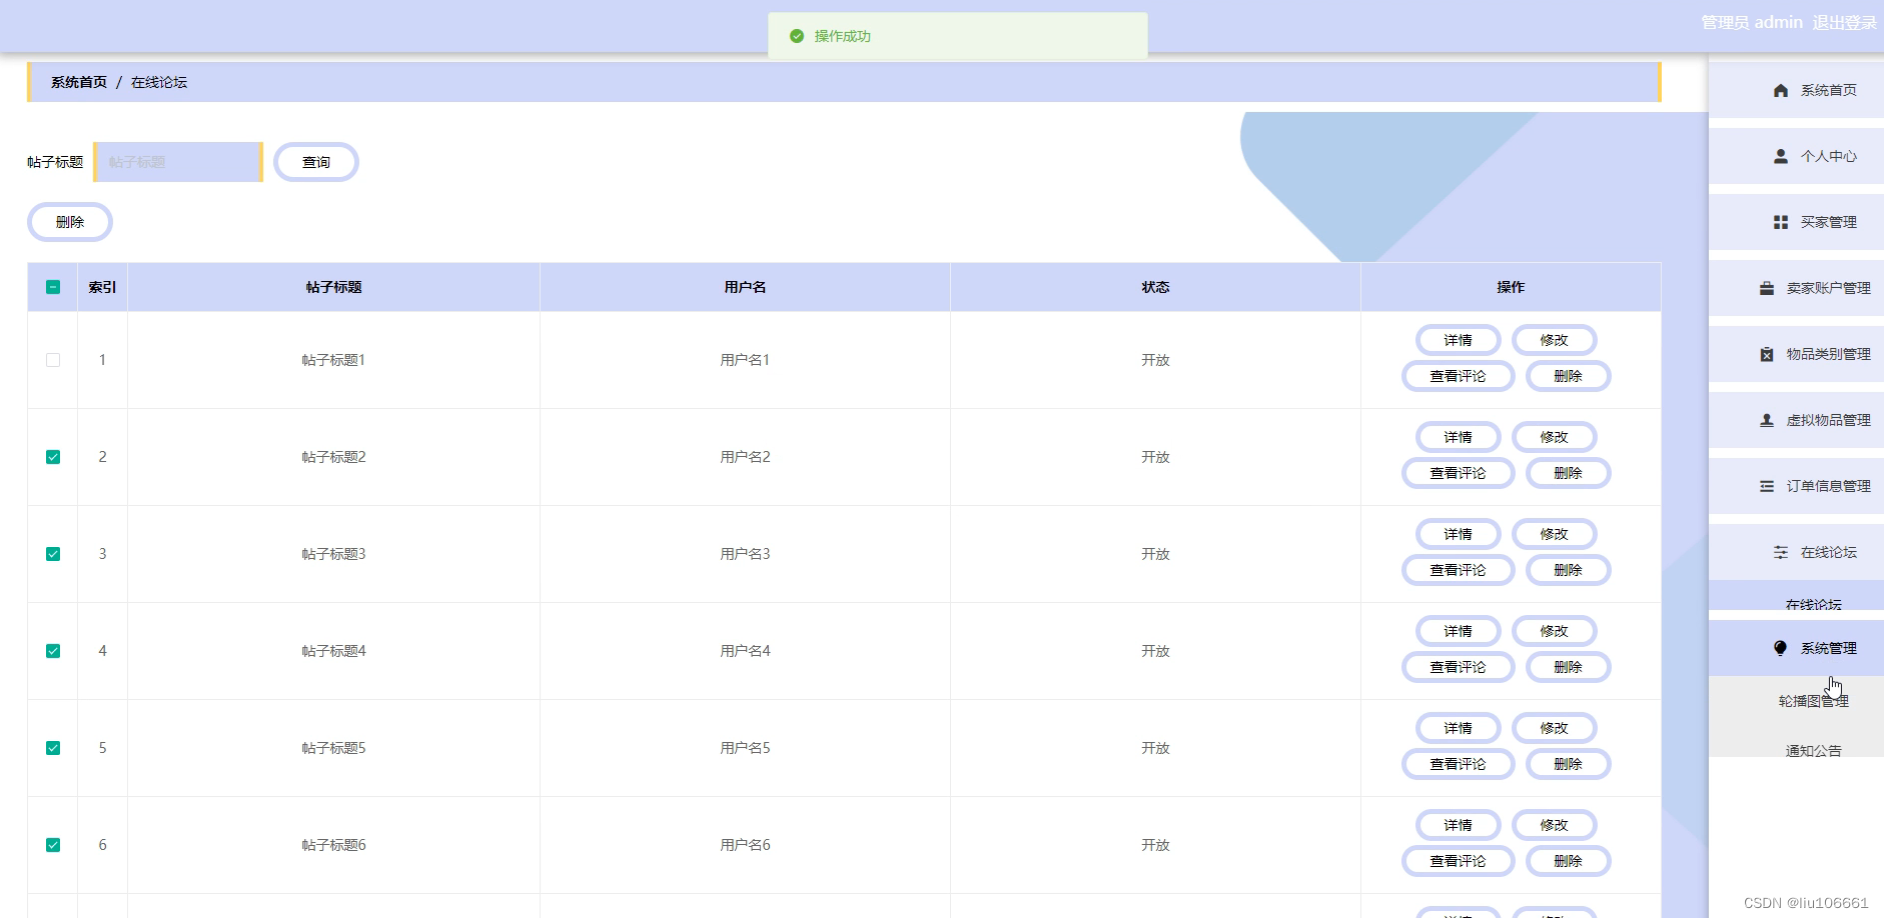Click the person icon beside 个人中心
This screenshot has width=1884, height=918.
pyautogui.click(x=1780, y=156)
